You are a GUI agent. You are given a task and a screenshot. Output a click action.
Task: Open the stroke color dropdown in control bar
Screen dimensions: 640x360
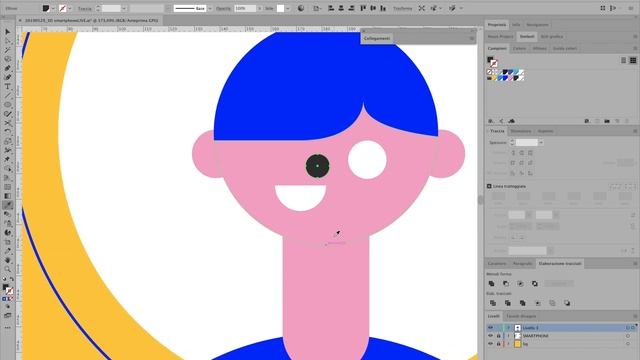tap(69, 8)
